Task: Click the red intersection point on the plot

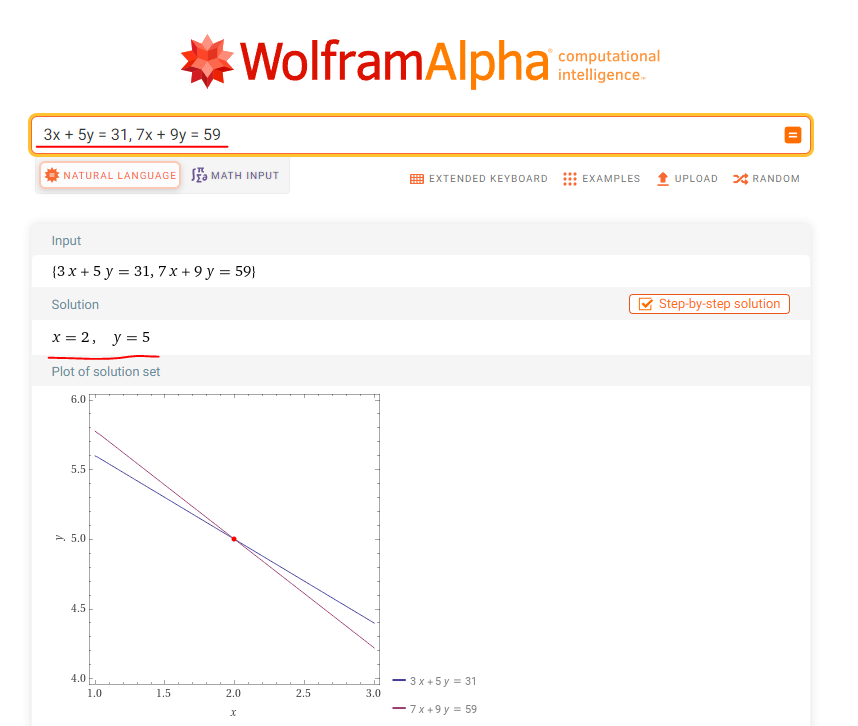Action: [x=234, y=539]
